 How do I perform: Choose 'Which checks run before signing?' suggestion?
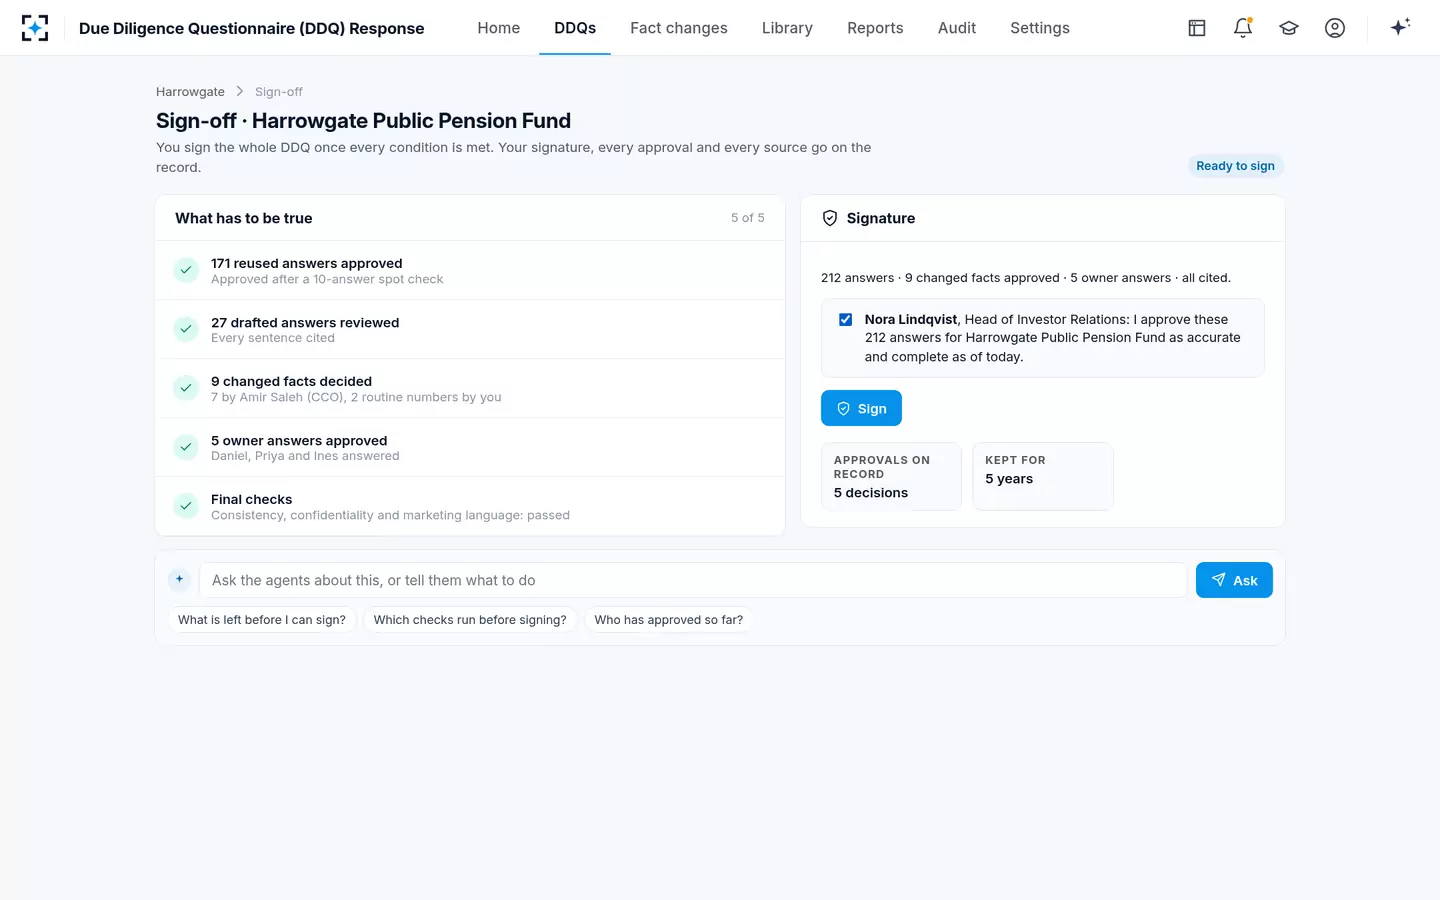point(470,620)
